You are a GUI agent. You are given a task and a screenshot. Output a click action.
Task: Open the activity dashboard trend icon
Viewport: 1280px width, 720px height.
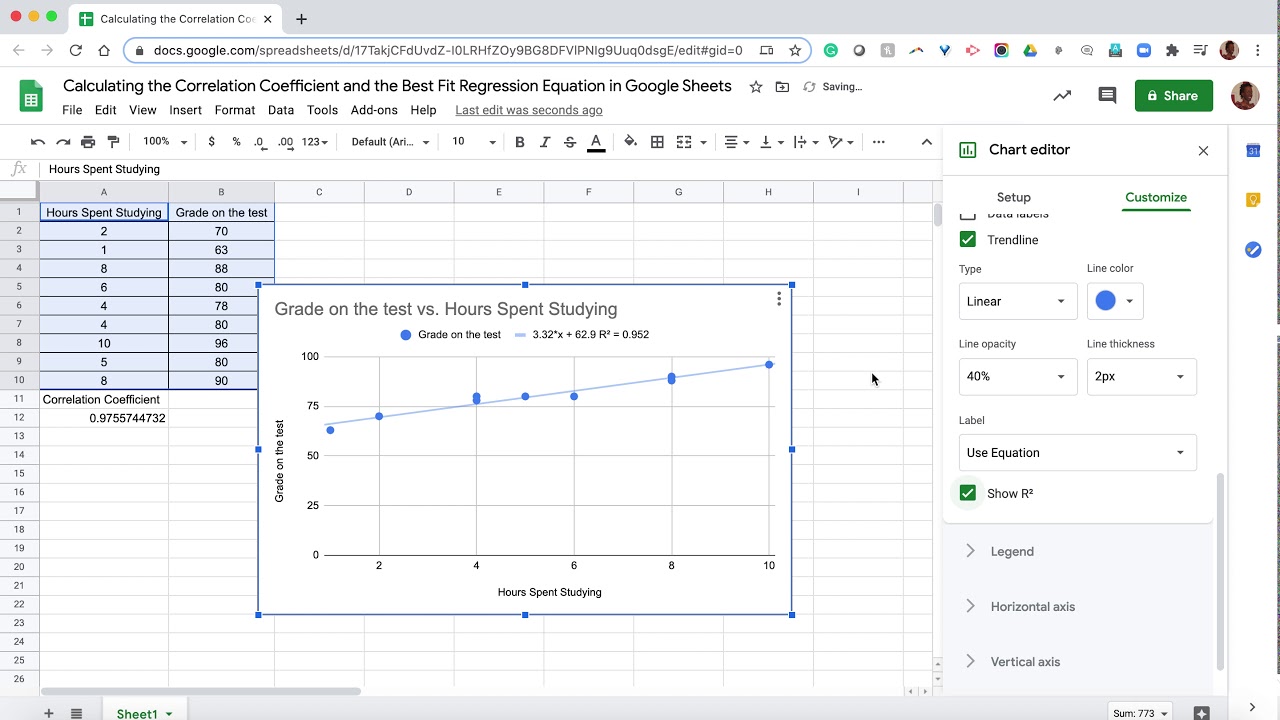(1062, 96)
